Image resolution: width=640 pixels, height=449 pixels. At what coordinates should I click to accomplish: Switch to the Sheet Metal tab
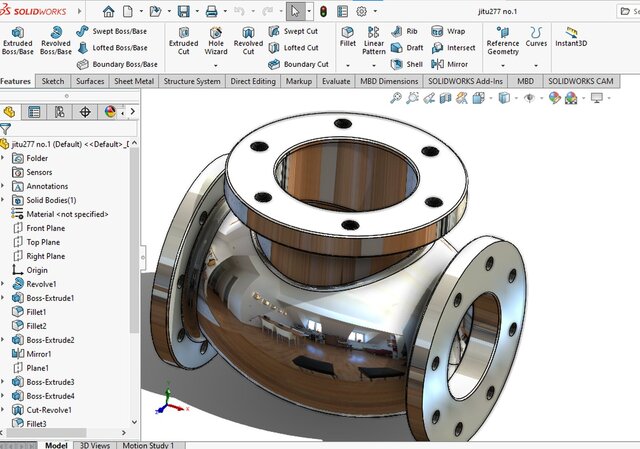[134, 81]
